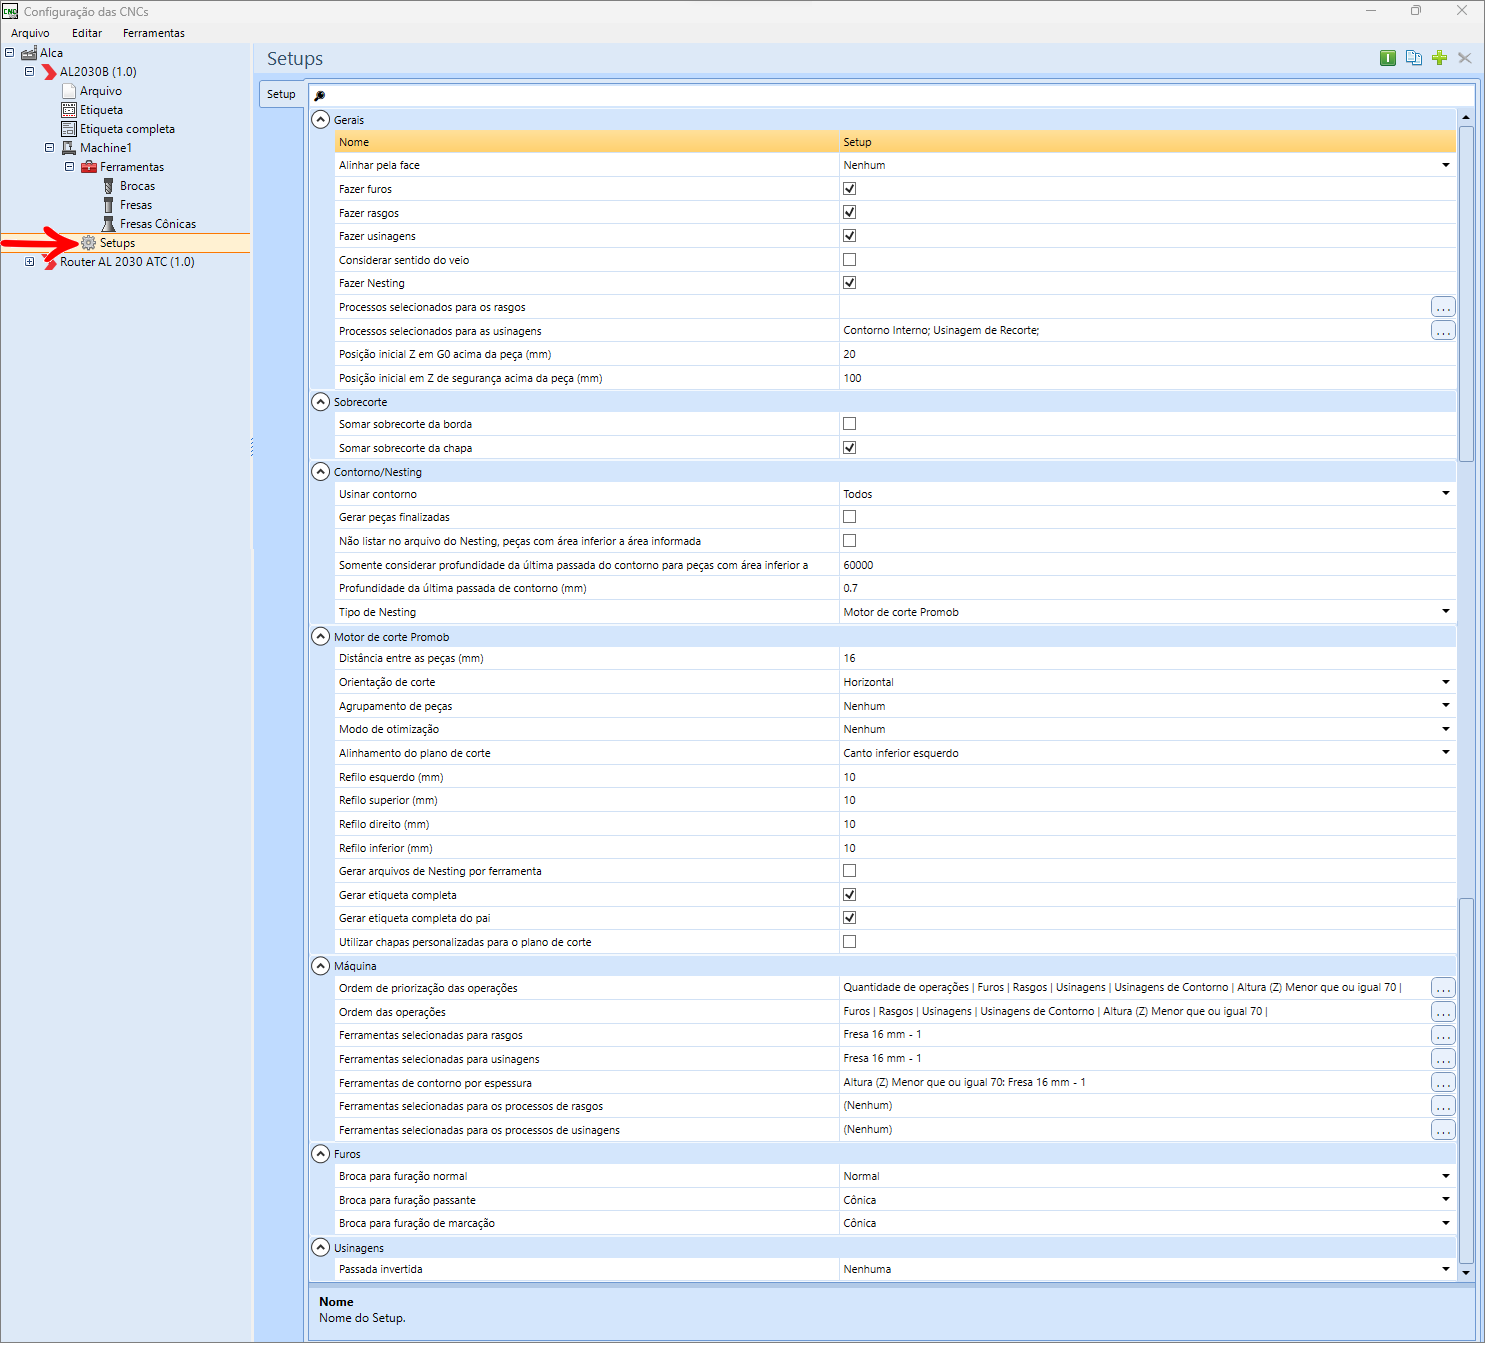Collapse the Furos section
This screenshot has height=1361, width=1492.
pyautogui.click(x=320, y=1154)
